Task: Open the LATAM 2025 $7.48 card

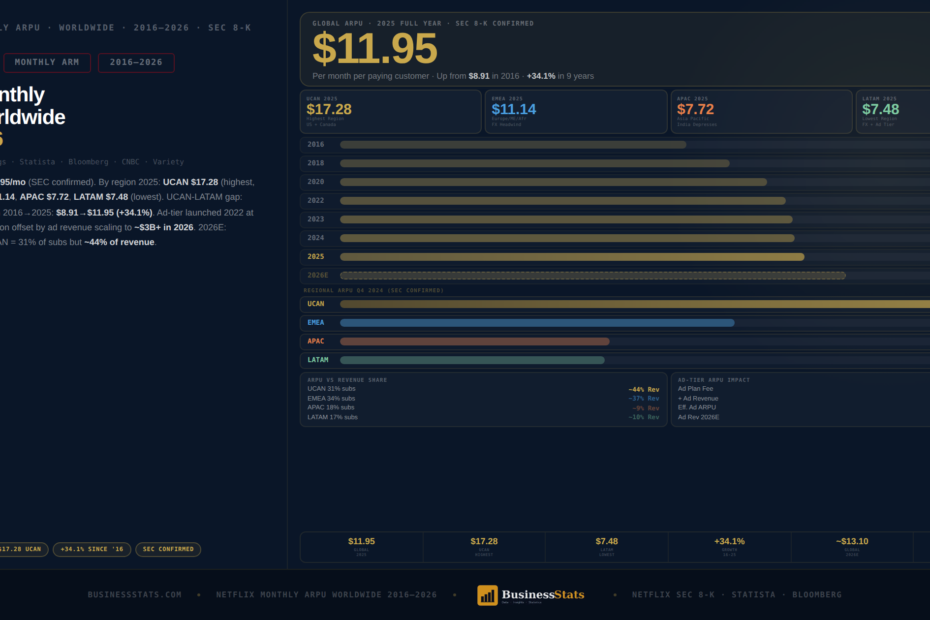Action: [893, 112]
